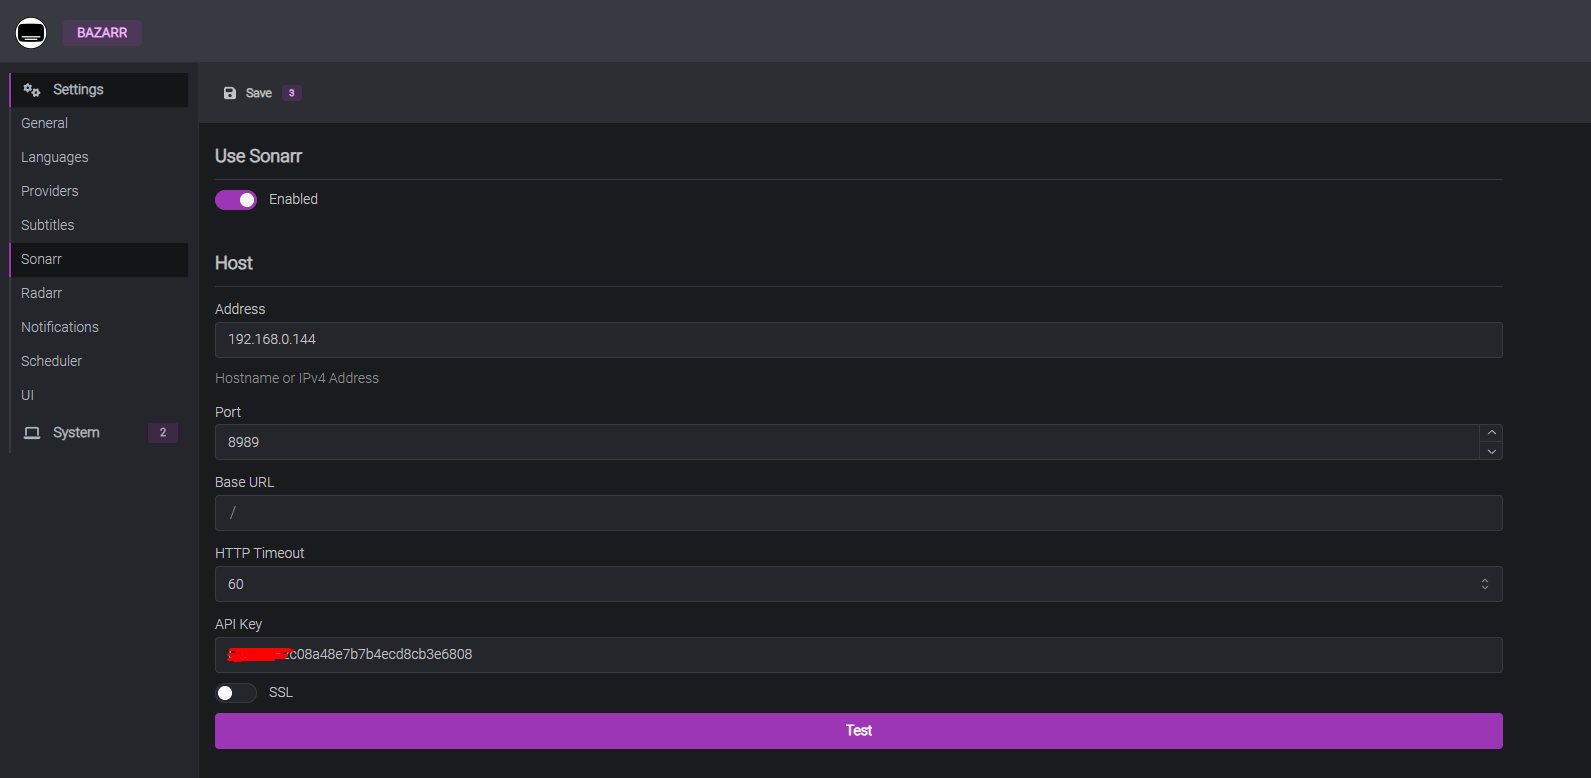Select Languages in the sidebar
The height and width of the screenshot is (778, 1591).
coord(55,157)
